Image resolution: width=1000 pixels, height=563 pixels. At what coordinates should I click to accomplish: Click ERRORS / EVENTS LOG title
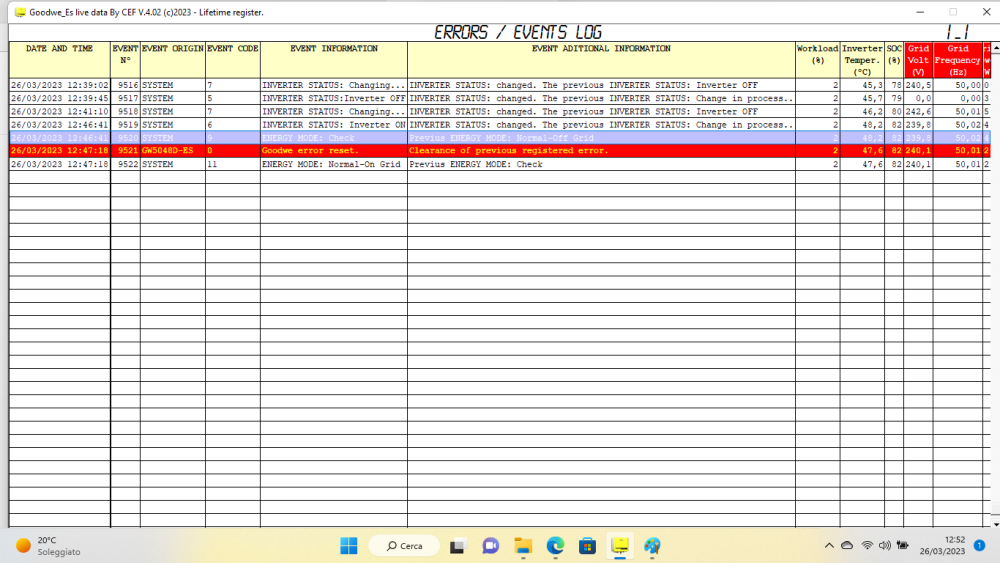click(x=518, y=33)
